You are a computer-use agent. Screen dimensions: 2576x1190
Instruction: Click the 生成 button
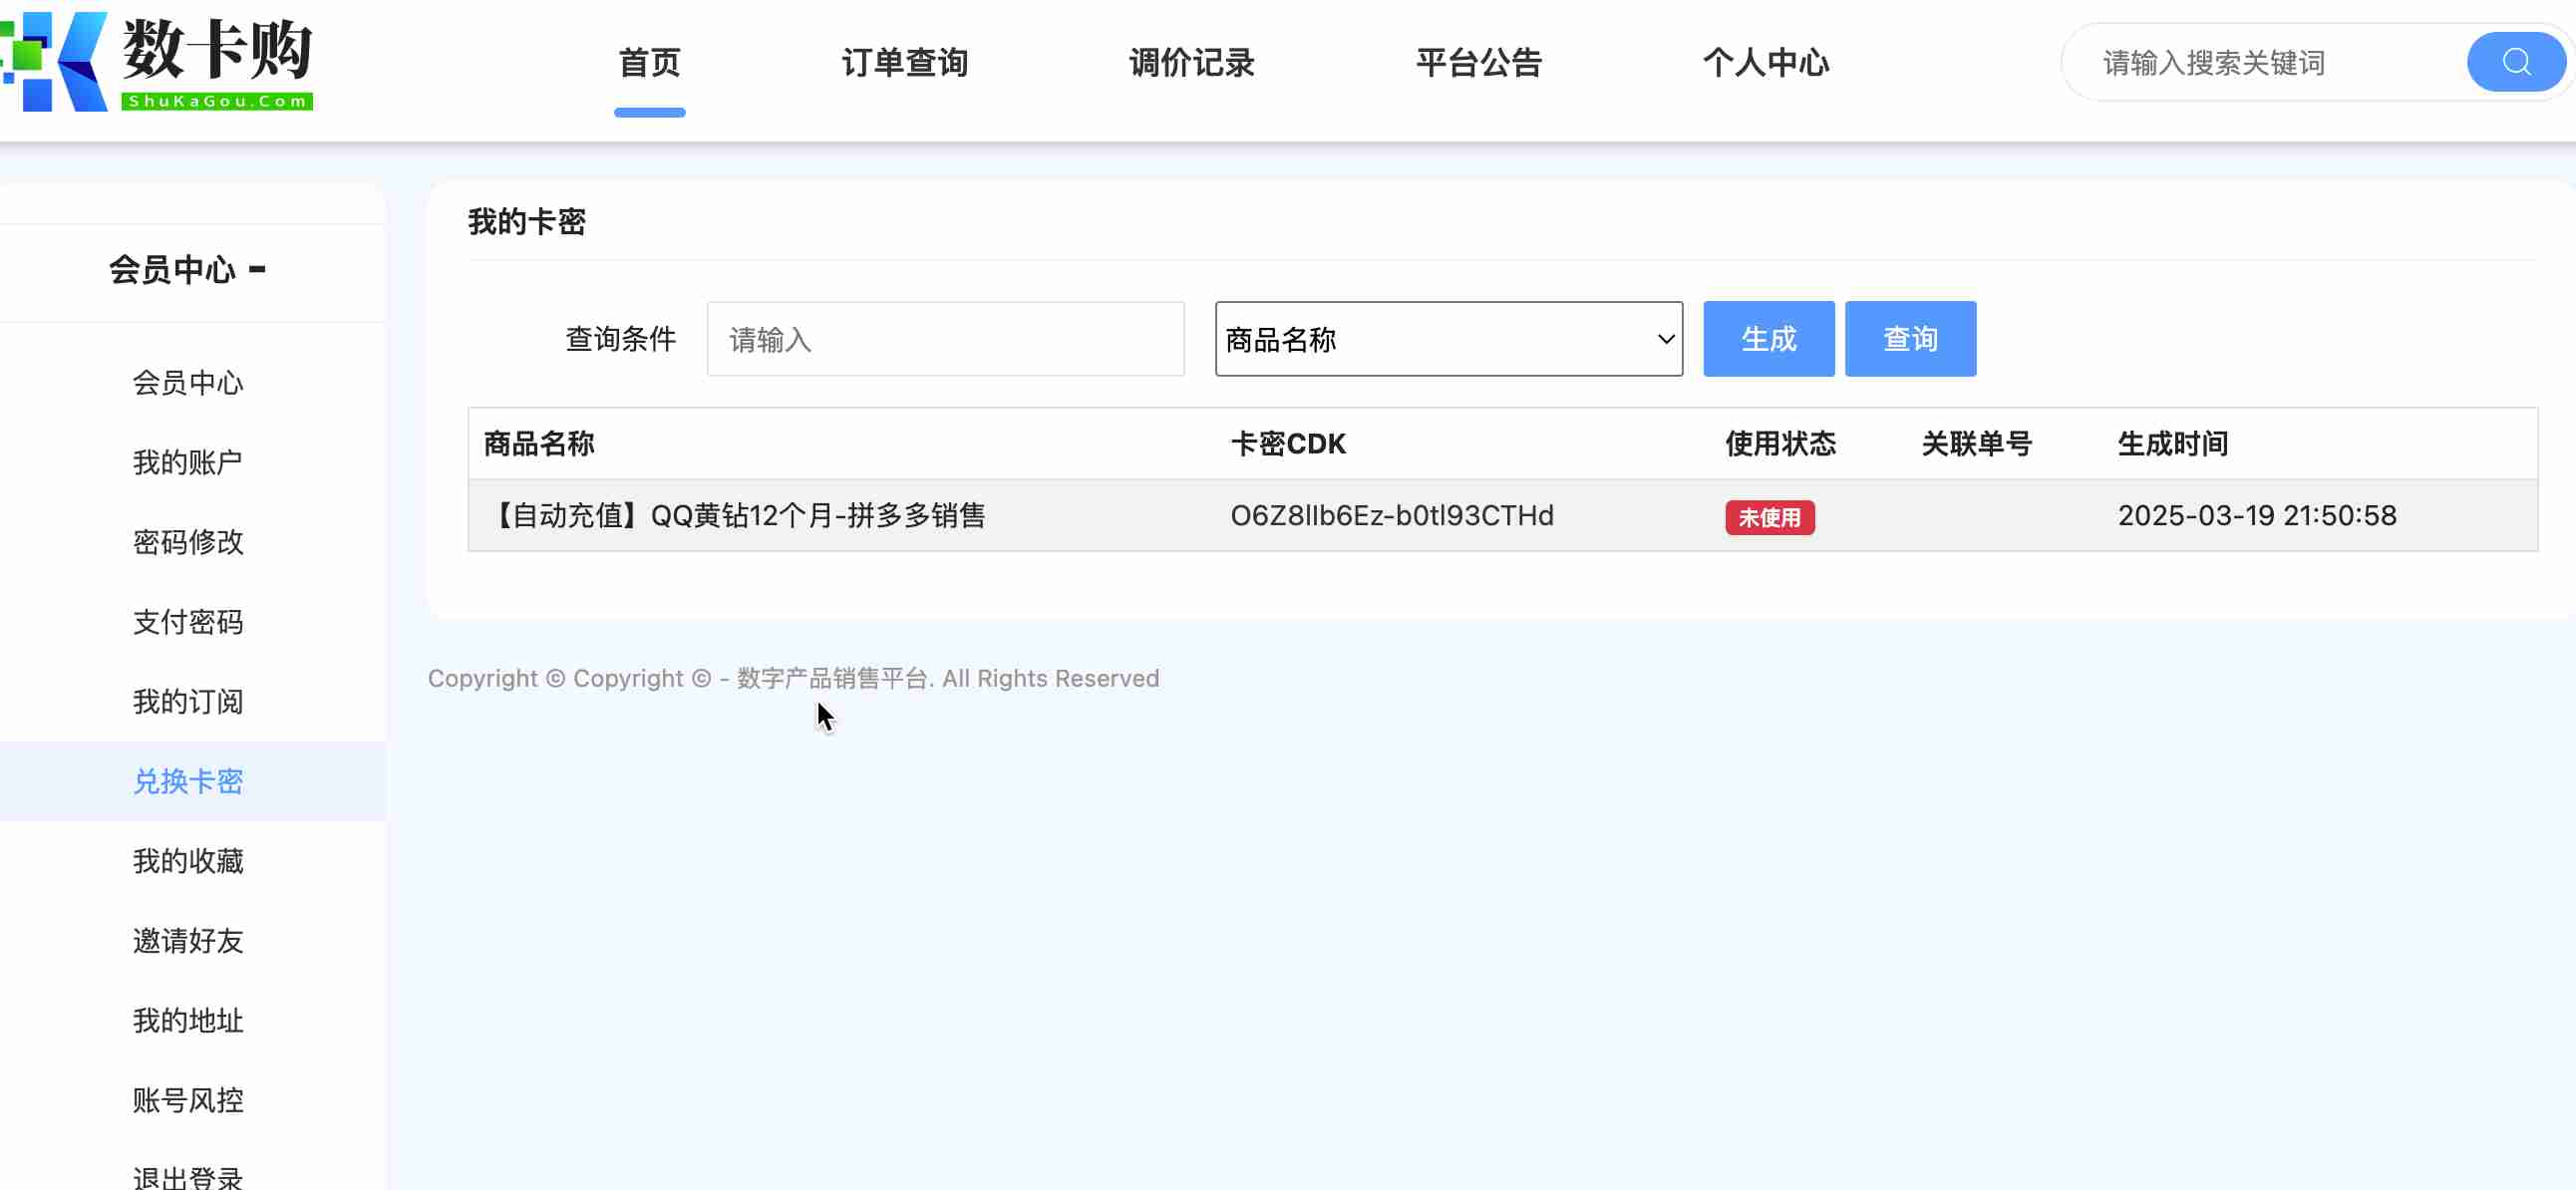coord(1767,339)
